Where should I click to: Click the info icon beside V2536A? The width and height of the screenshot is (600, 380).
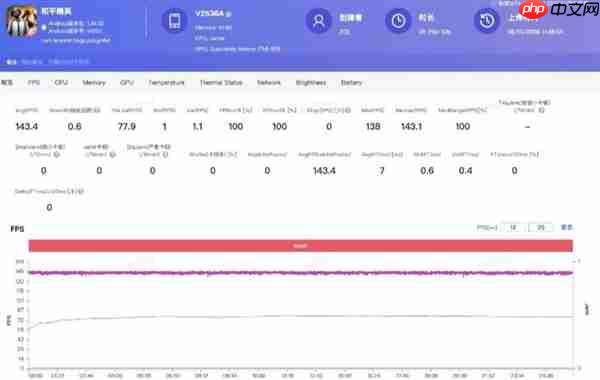pyautogui.click(x=228, y=14)
